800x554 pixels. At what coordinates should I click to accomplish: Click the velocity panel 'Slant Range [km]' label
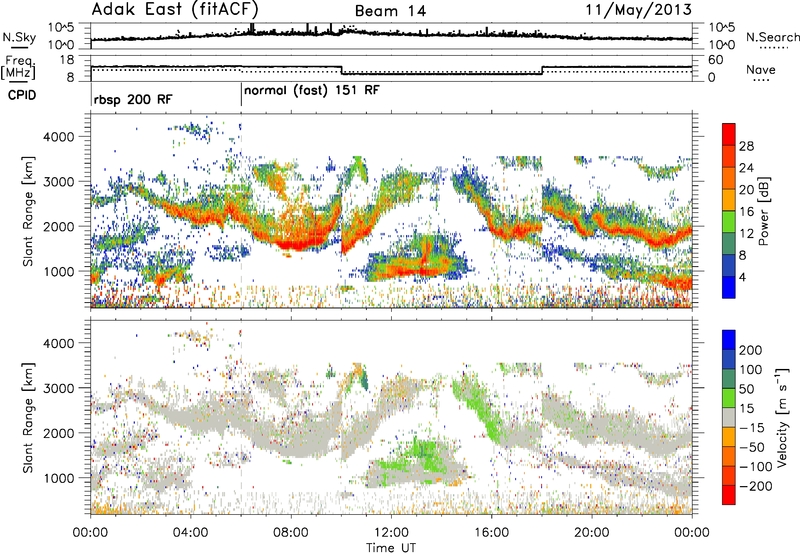click(28, 417)
